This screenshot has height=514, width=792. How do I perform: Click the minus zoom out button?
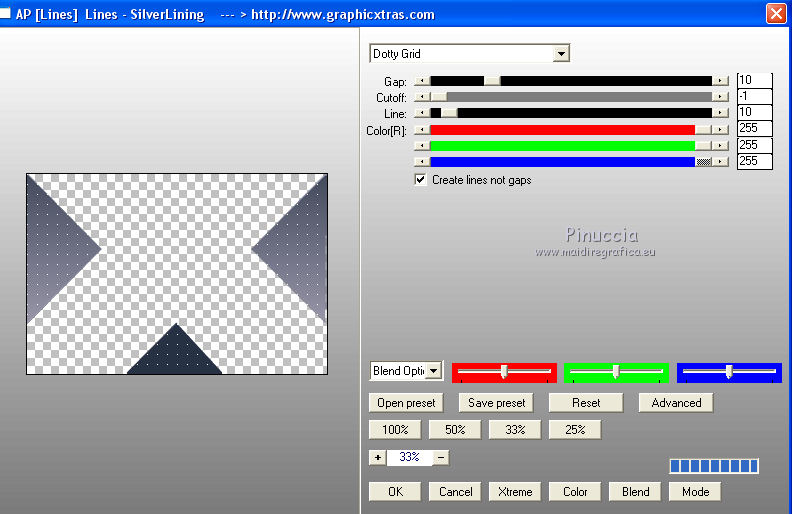[x=441, y=457]
